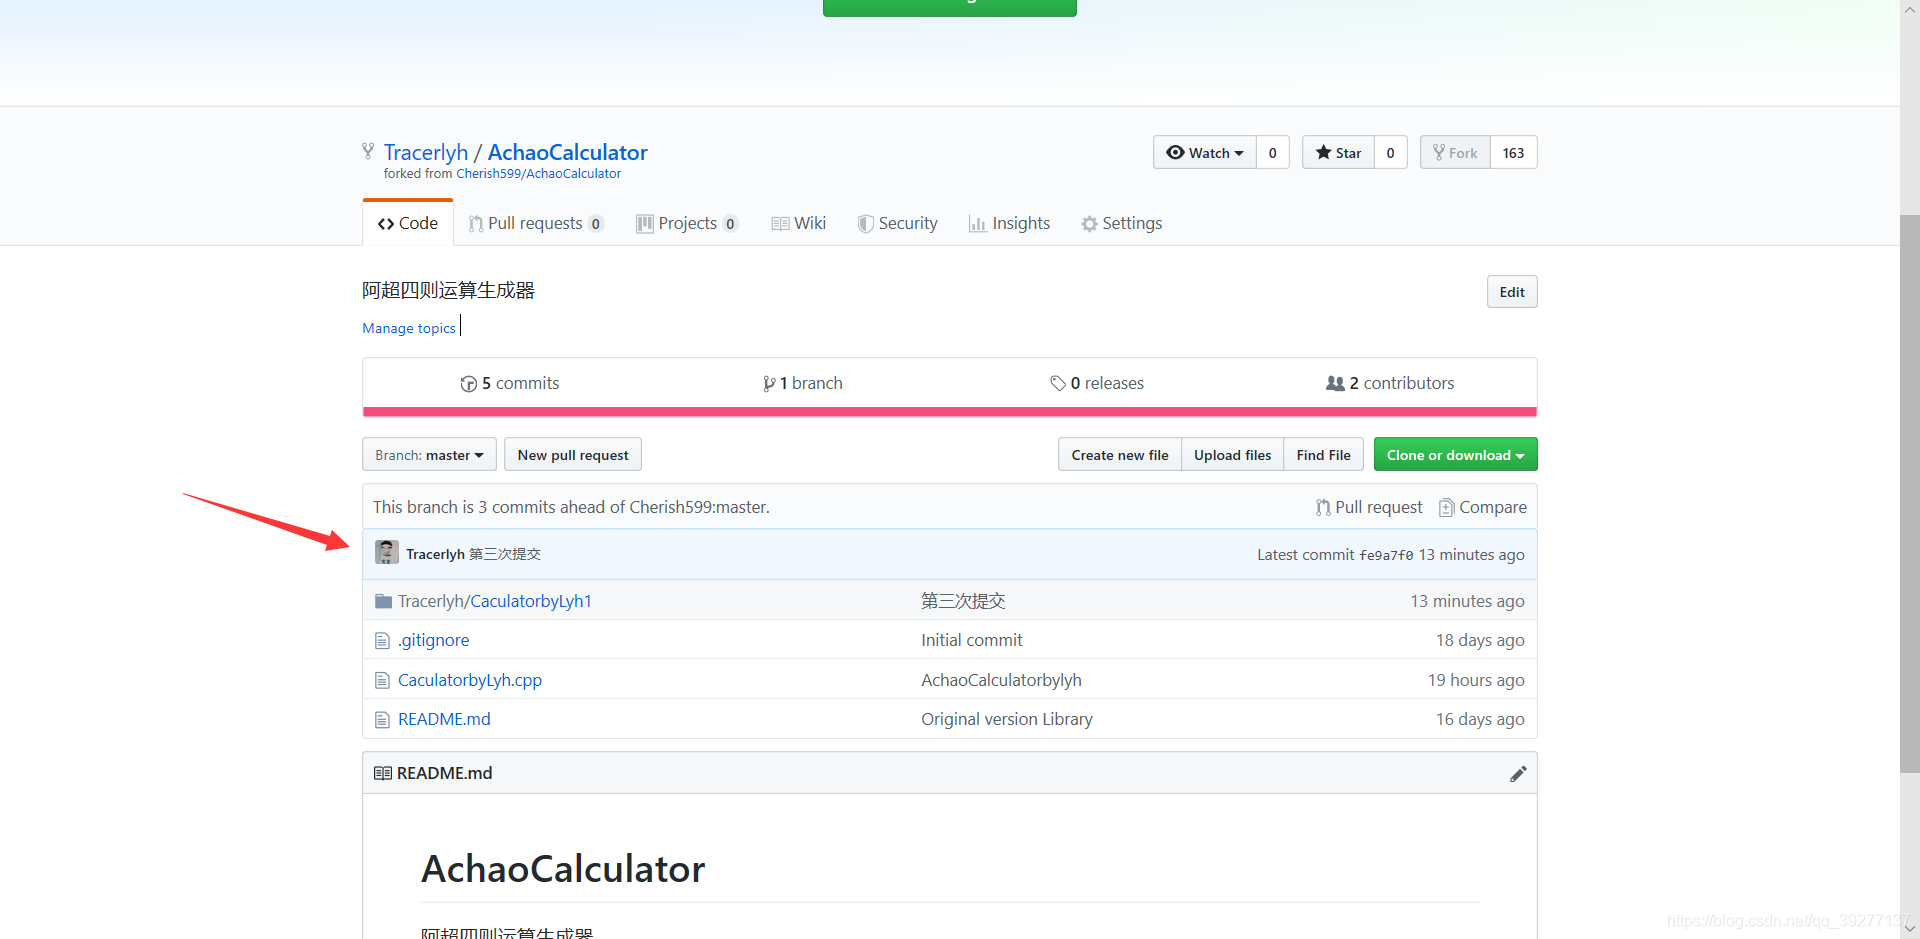Click the branch icon beside 1 branch
Image resolution: width=1920 pixels, height=939 pixels.
[769, 384]
